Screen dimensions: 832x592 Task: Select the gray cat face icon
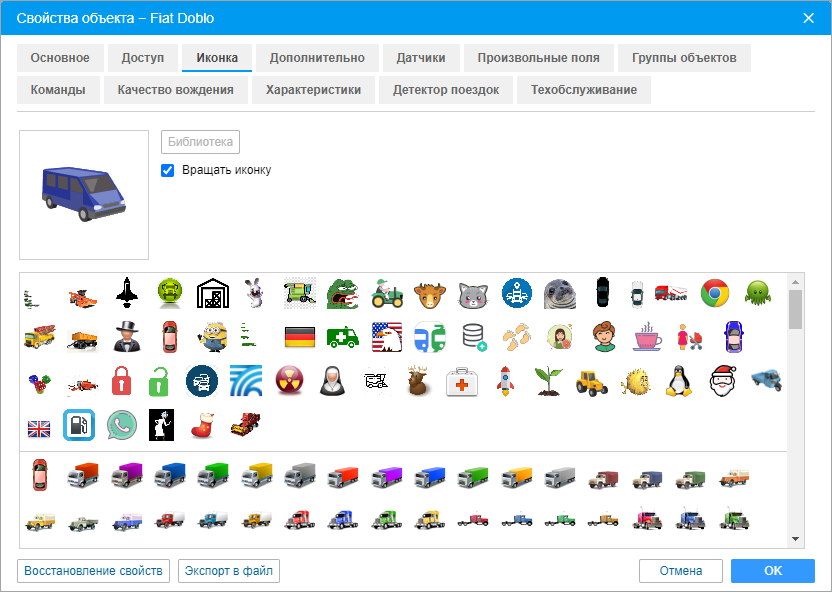tap(473, 295)
